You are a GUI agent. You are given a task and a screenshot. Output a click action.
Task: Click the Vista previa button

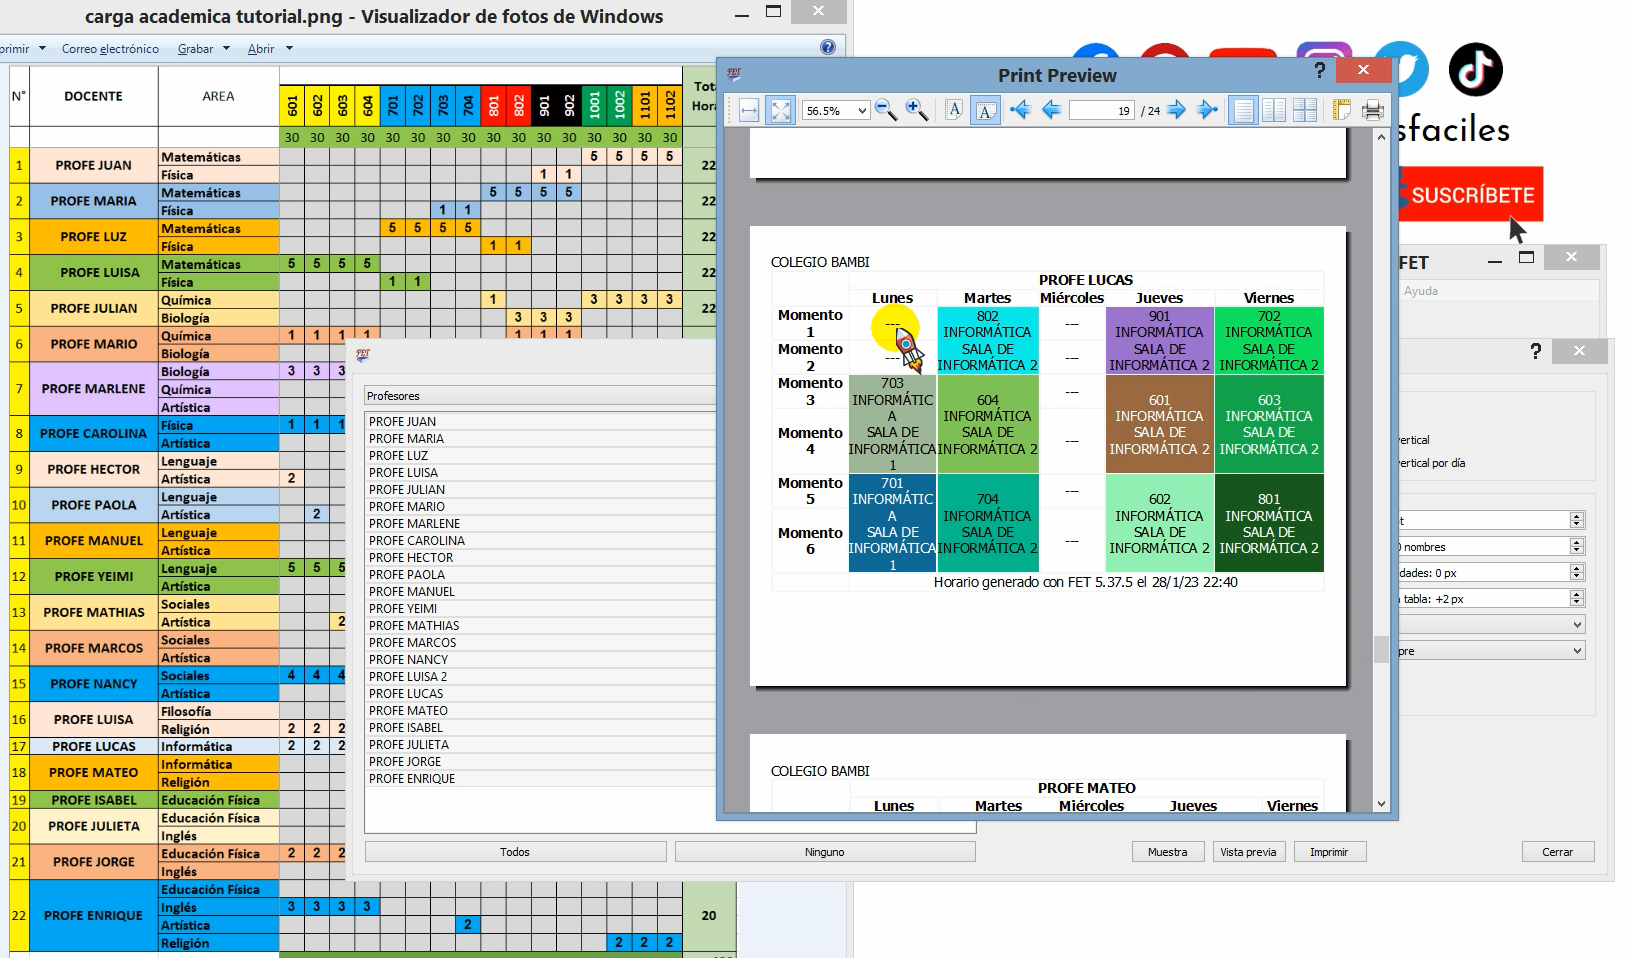click(1248, 851)
